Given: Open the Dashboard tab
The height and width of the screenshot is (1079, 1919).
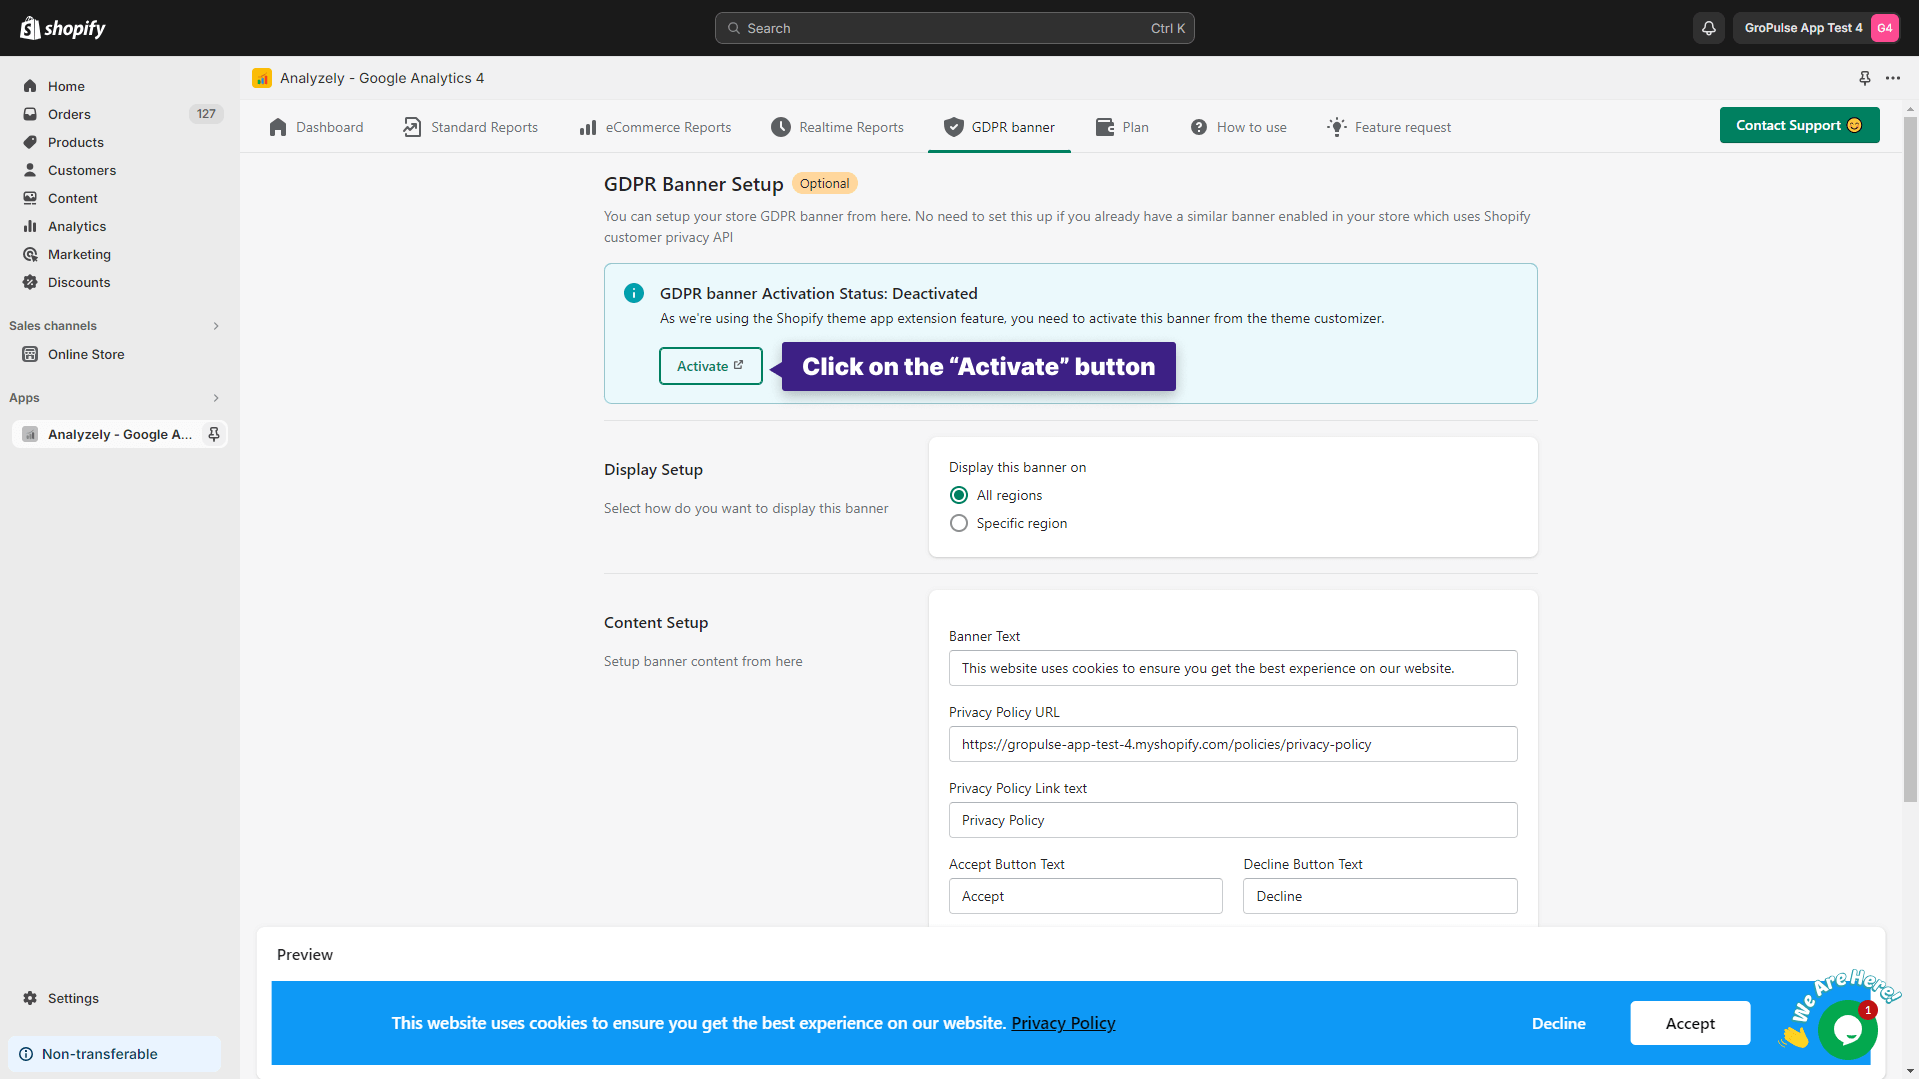Looking at the screenshot, I should tap(316, 127).
